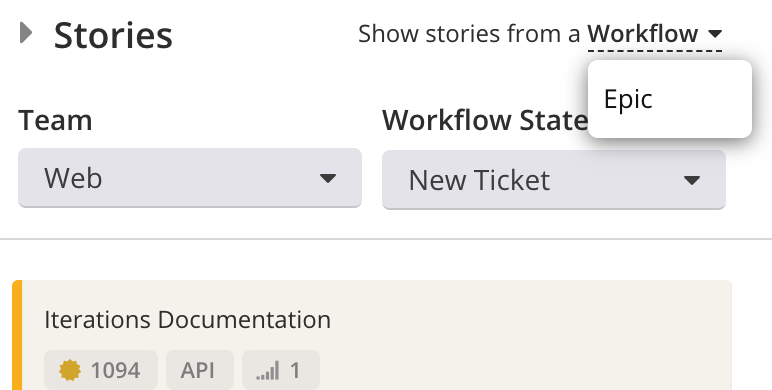Click the estimate bars icon
The width and height of the screenshot is (772, 390).
click(x=268, y=371)
